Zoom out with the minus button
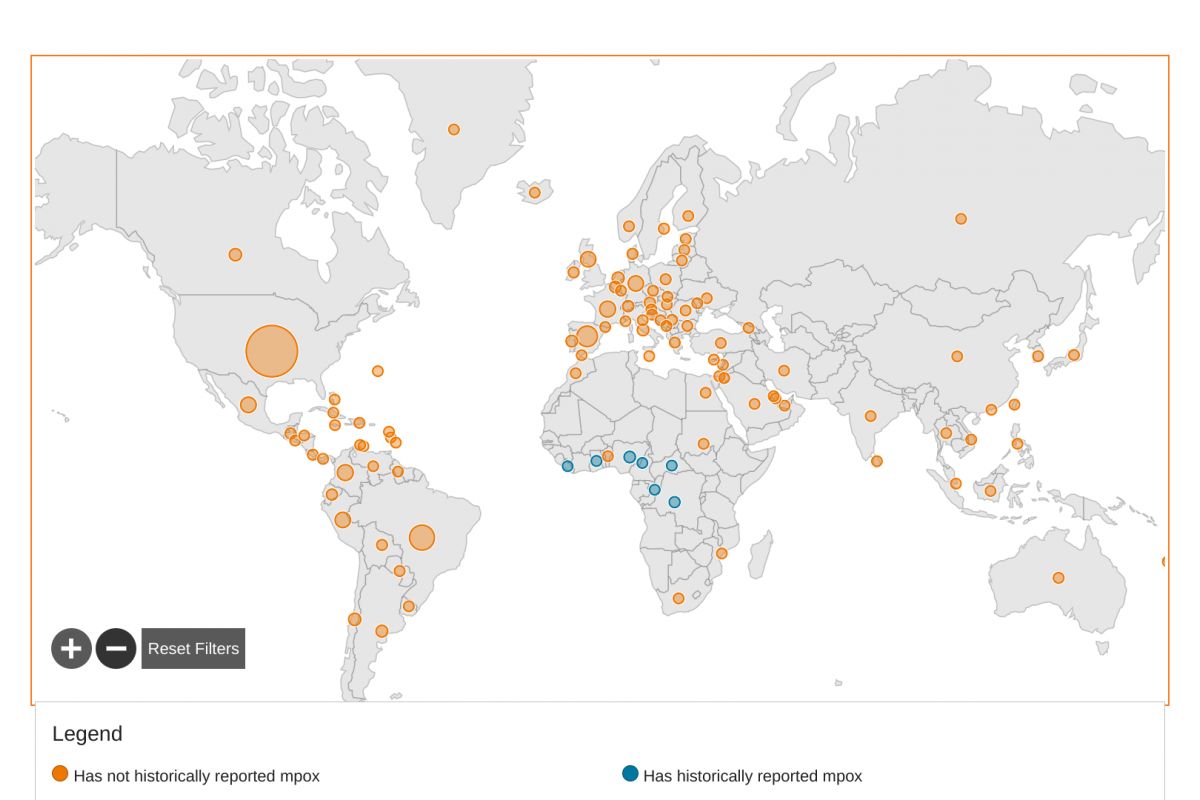This screenshot has width=1200, height=800. [116, 649]
